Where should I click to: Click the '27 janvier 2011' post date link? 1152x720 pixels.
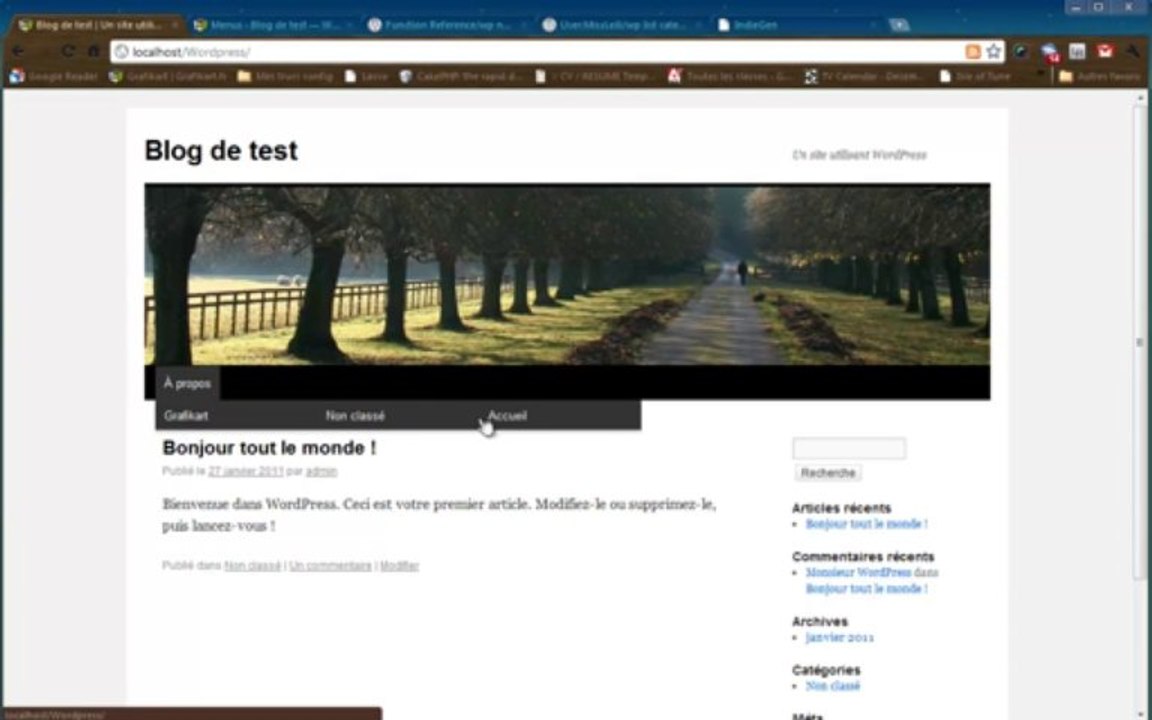point(245,472)
